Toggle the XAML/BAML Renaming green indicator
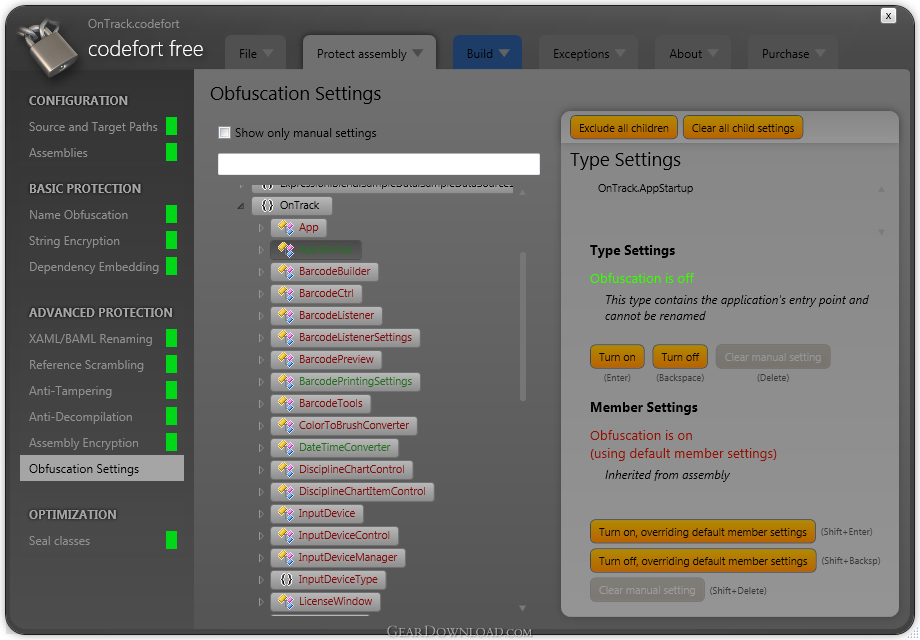This screenshot has height=640, width=920. click(x=171, y=338)
